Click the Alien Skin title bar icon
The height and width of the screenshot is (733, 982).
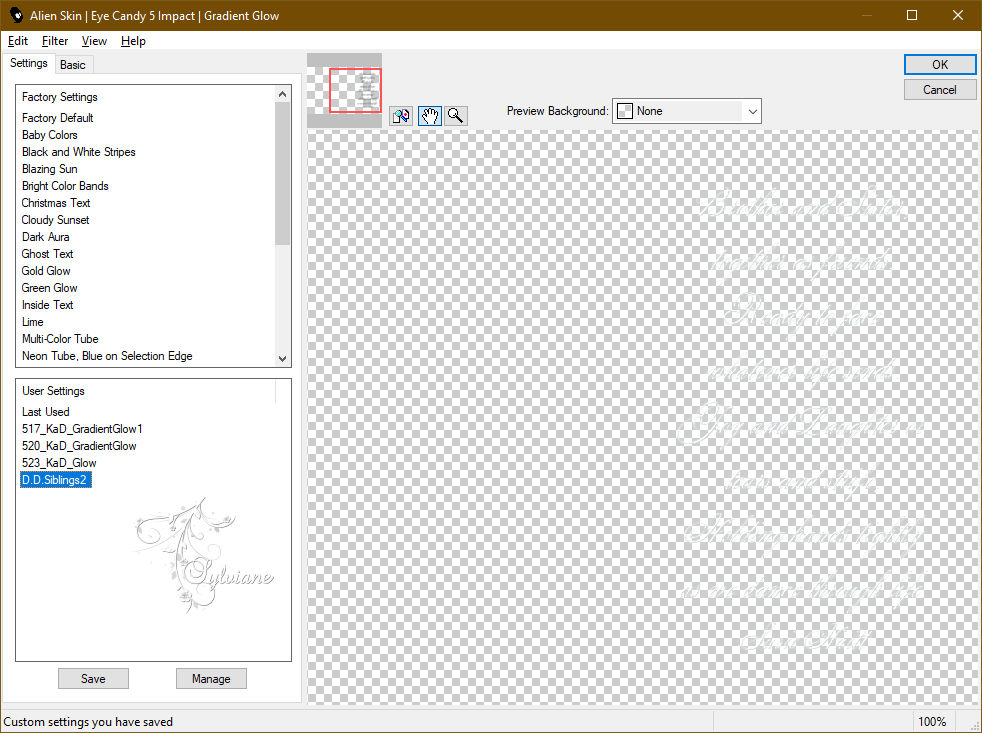pyautogui.click(x=16, y=15)
